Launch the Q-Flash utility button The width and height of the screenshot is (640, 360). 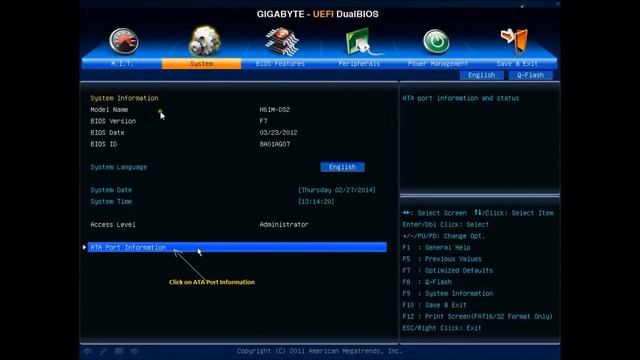point(531,75)
